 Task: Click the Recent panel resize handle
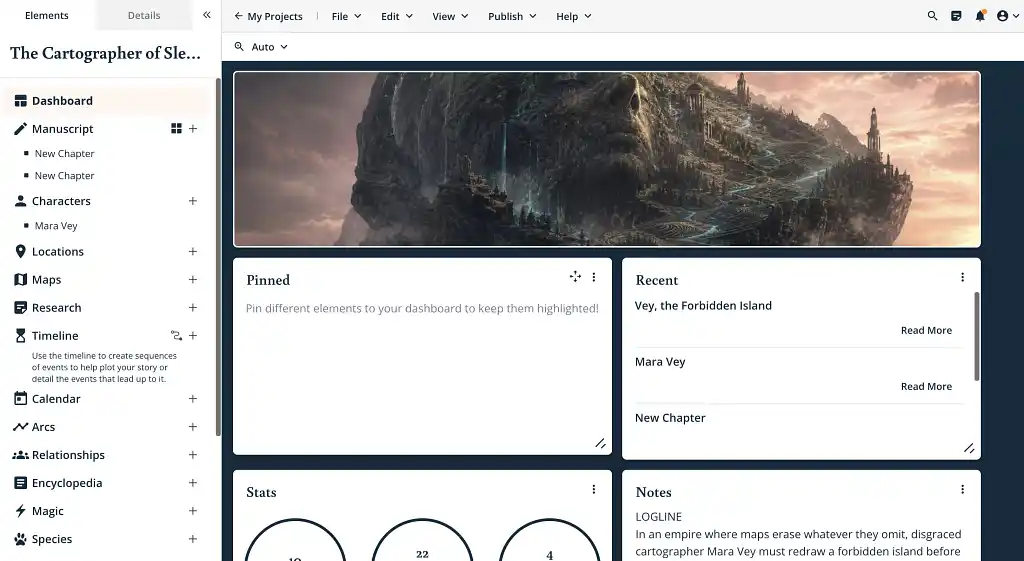(969, 448)
